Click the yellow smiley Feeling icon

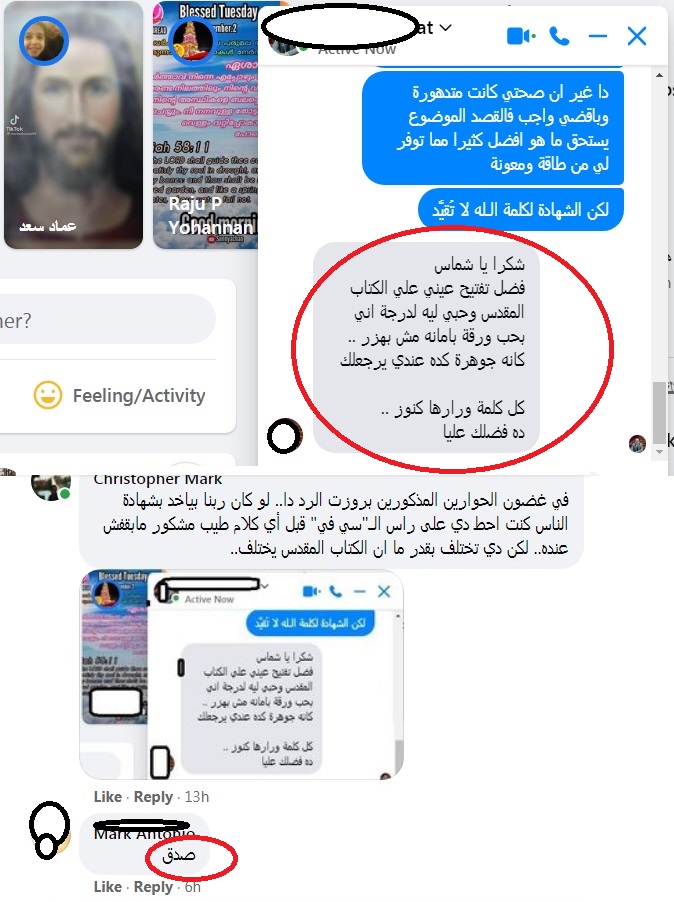(x=48, y=395)
